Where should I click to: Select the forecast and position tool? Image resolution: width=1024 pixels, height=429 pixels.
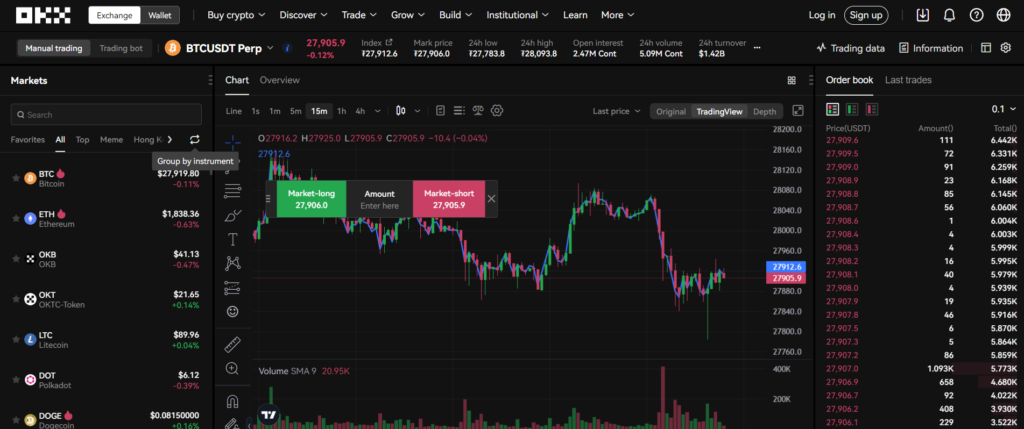[232, 287]
